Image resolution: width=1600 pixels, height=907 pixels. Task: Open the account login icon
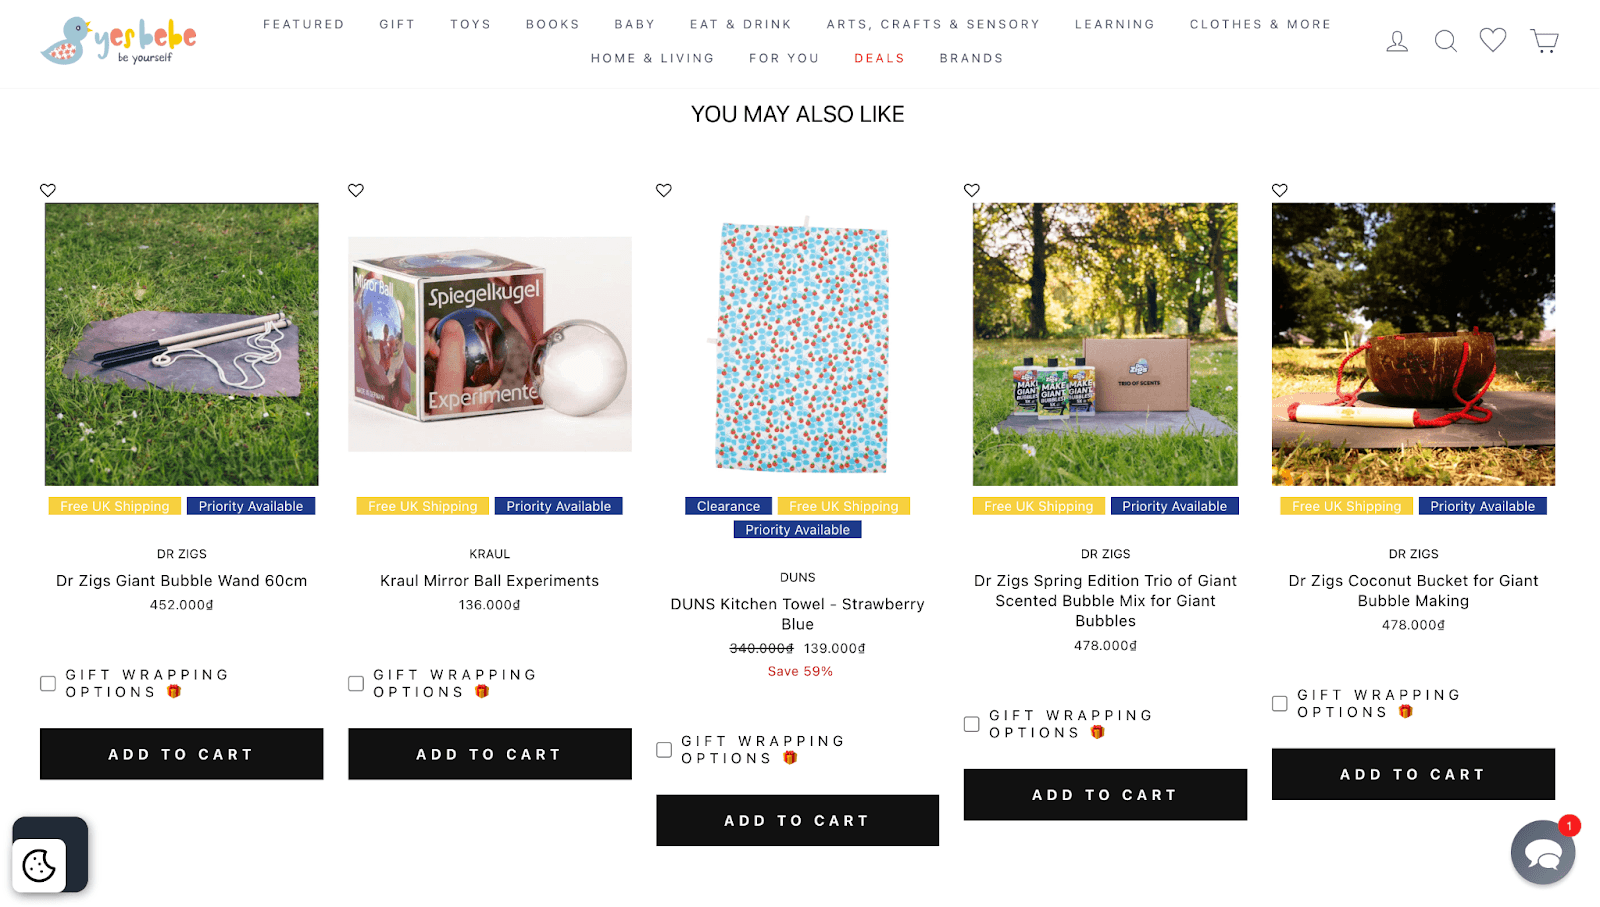[1397, 41]
